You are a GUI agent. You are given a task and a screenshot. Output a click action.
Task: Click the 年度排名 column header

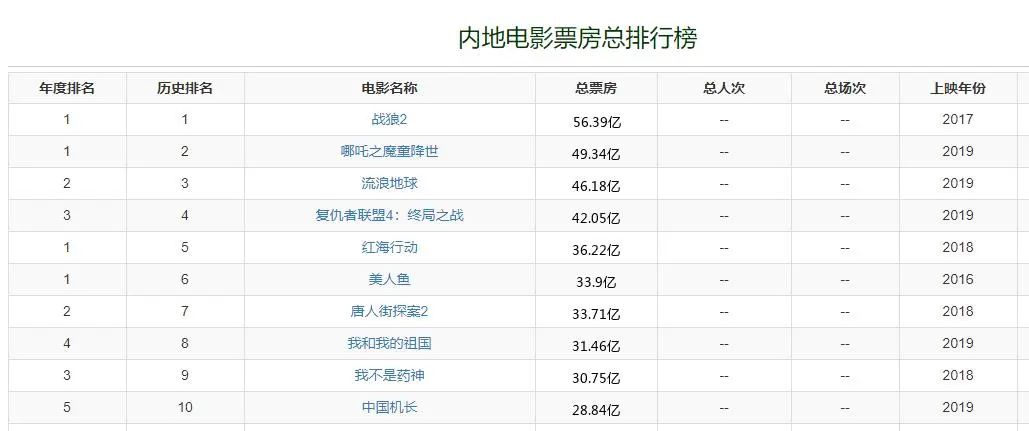(67, 89)
